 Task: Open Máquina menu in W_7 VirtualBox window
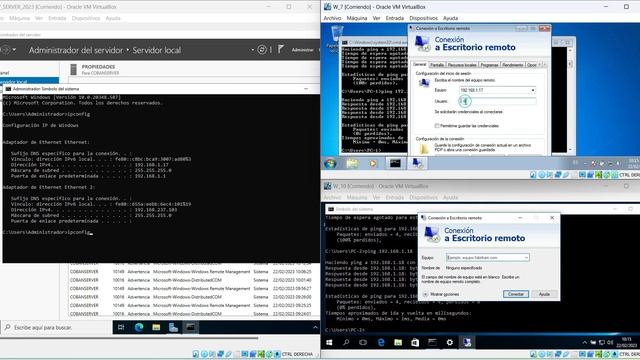[x=357, y=18]
